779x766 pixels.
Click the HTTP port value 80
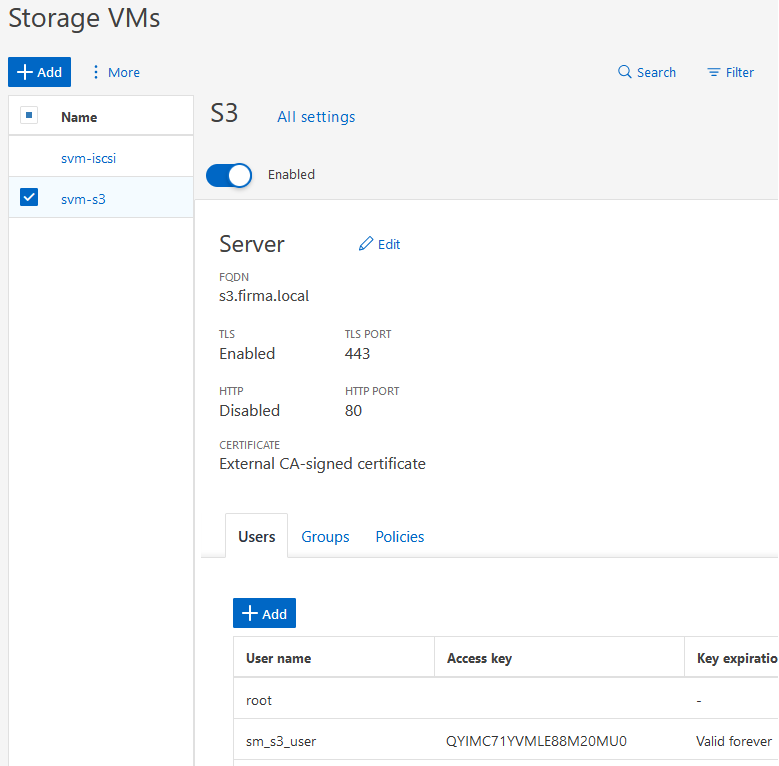[x=353, y=411]
